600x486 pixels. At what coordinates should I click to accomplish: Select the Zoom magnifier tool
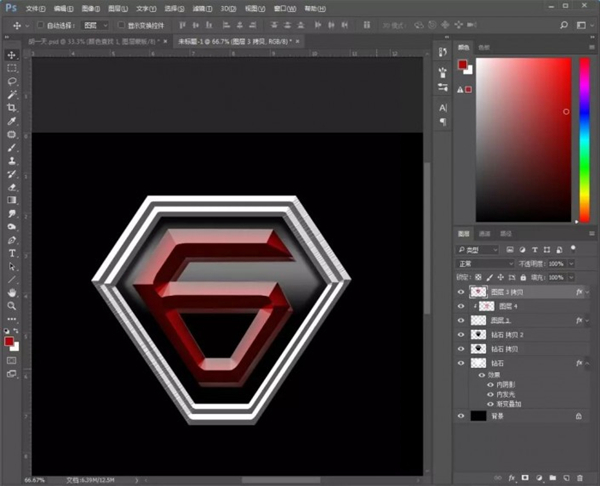(12, 305)
